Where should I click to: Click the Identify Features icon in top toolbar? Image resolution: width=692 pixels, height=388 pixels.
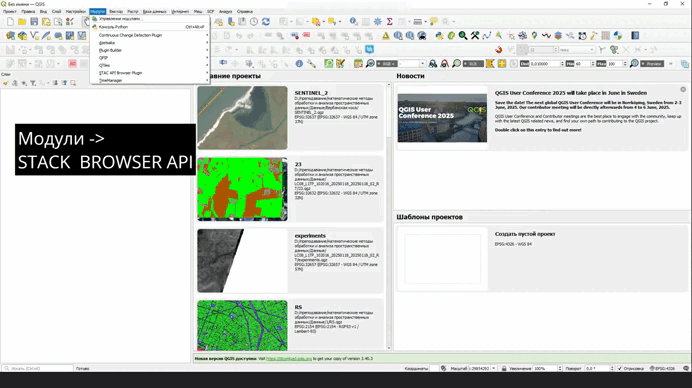(x=354, y=21)
